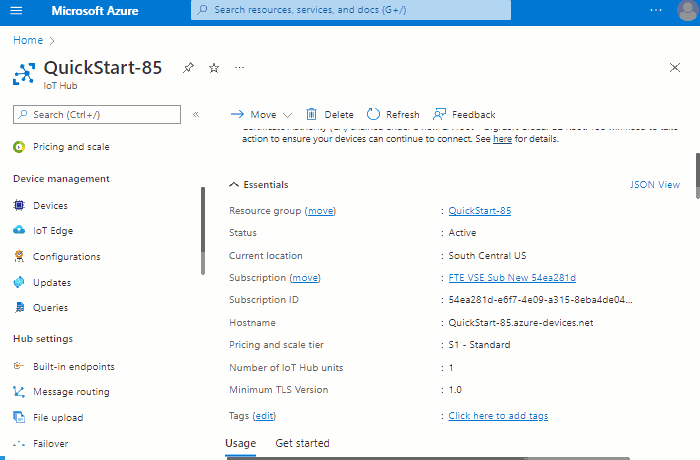This screenshot has width=700, height=460.
Task: Open Message routing settings
Action: 71,392
